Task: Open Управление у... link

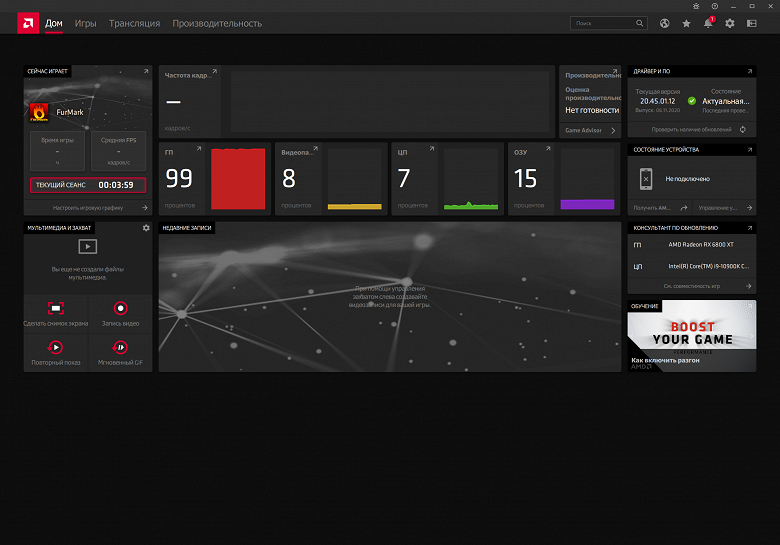Action: [724, 208]
